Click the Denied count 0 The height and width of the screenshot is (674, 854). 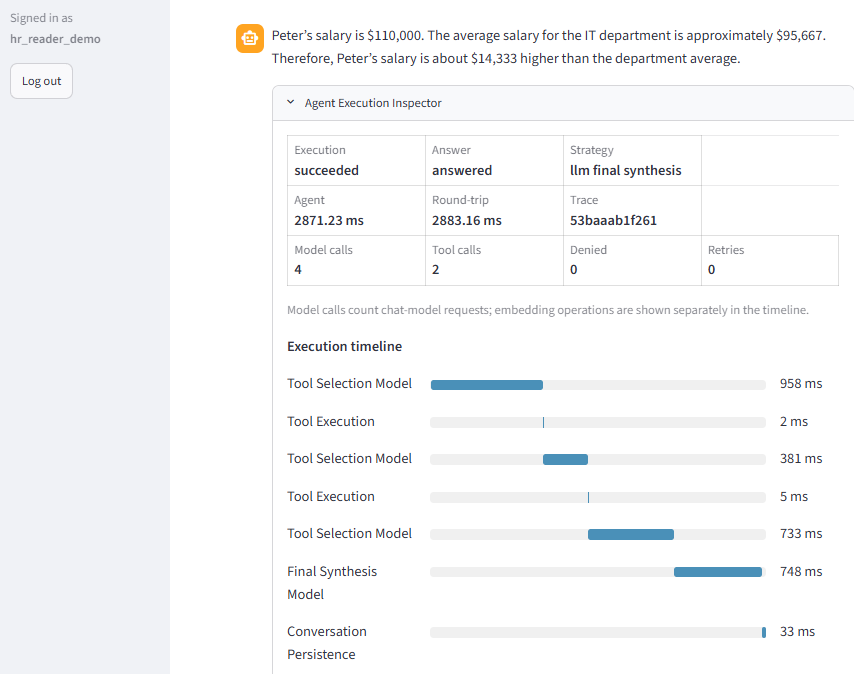(x=574, y=269)
